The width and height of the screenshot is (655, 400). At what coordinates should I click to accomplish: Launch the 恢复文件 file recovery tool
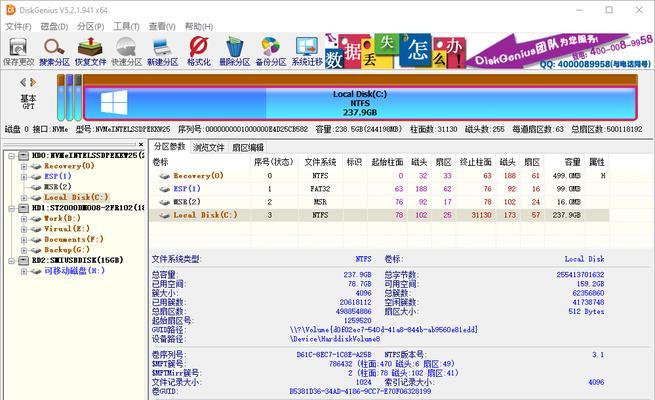click(90, 52)
